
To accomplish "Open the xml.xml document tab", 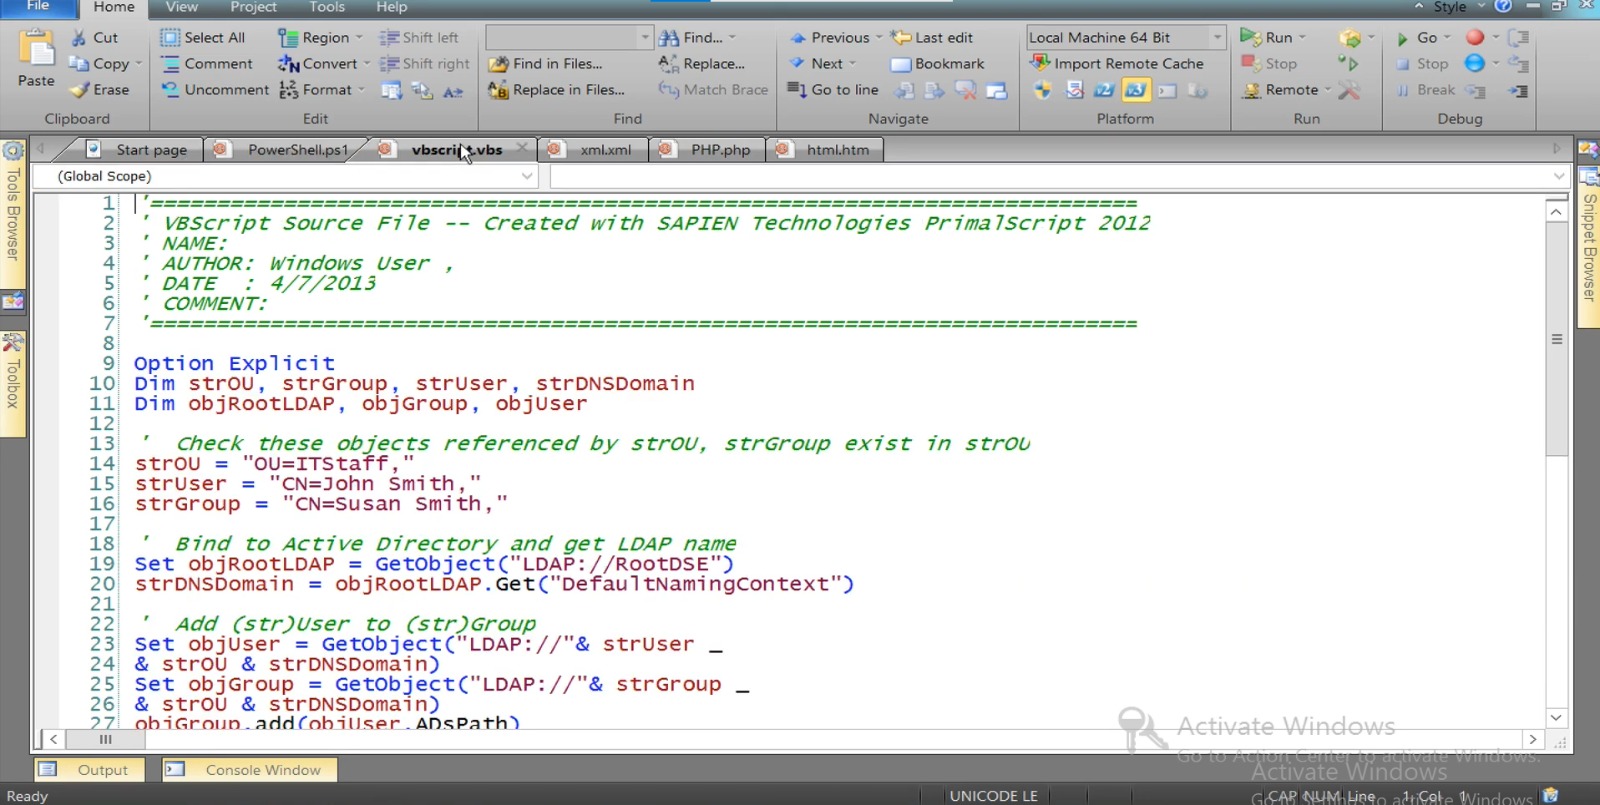I will click(x=594, y=150).
